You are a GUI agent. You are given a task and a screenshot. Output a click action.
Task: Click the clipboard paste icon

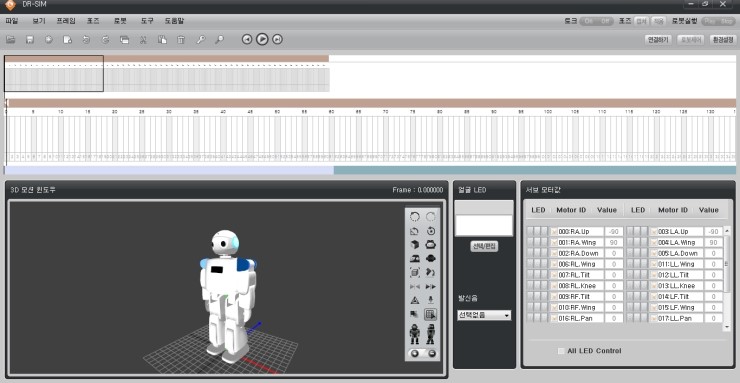coord(162,40)
